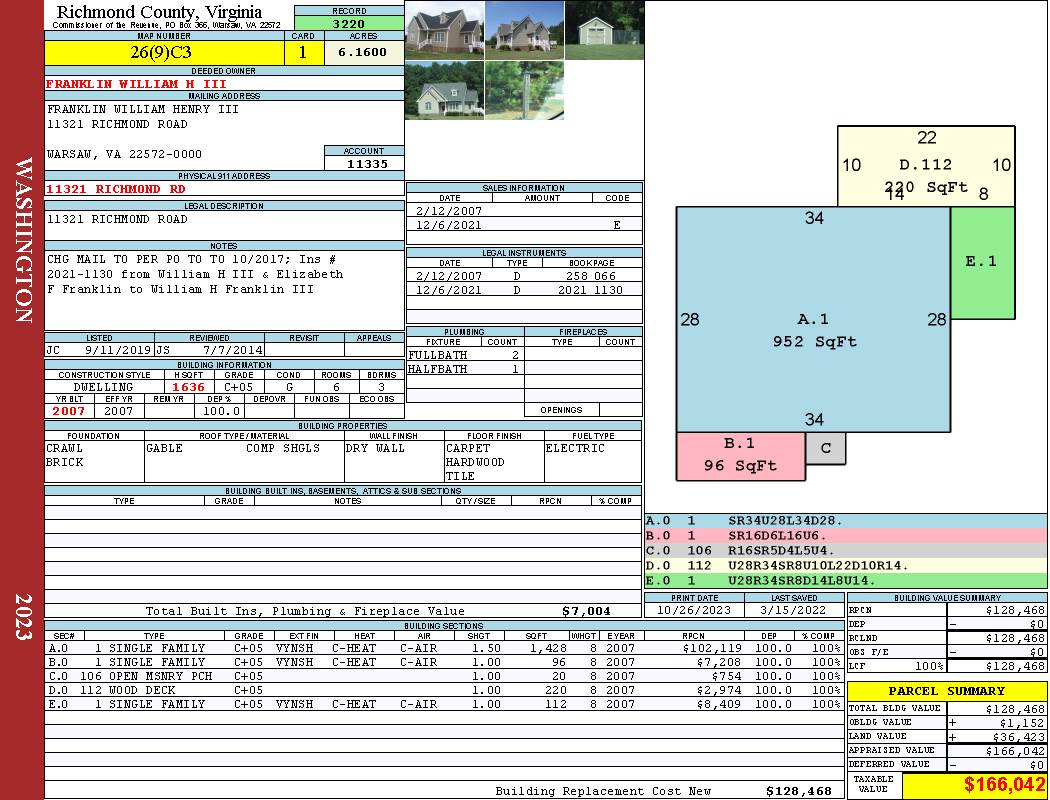The height and width of the screenshot is (800, 1050).
Task: Click the B.0 sketch code row SR16D6L16U6
Action: [x=845, y=535]
